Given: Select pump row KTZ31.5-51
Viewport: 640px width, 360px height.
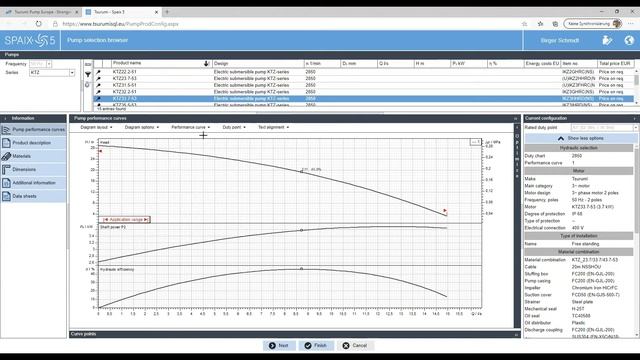Looking at the screenshot, I should coord(363,85).
